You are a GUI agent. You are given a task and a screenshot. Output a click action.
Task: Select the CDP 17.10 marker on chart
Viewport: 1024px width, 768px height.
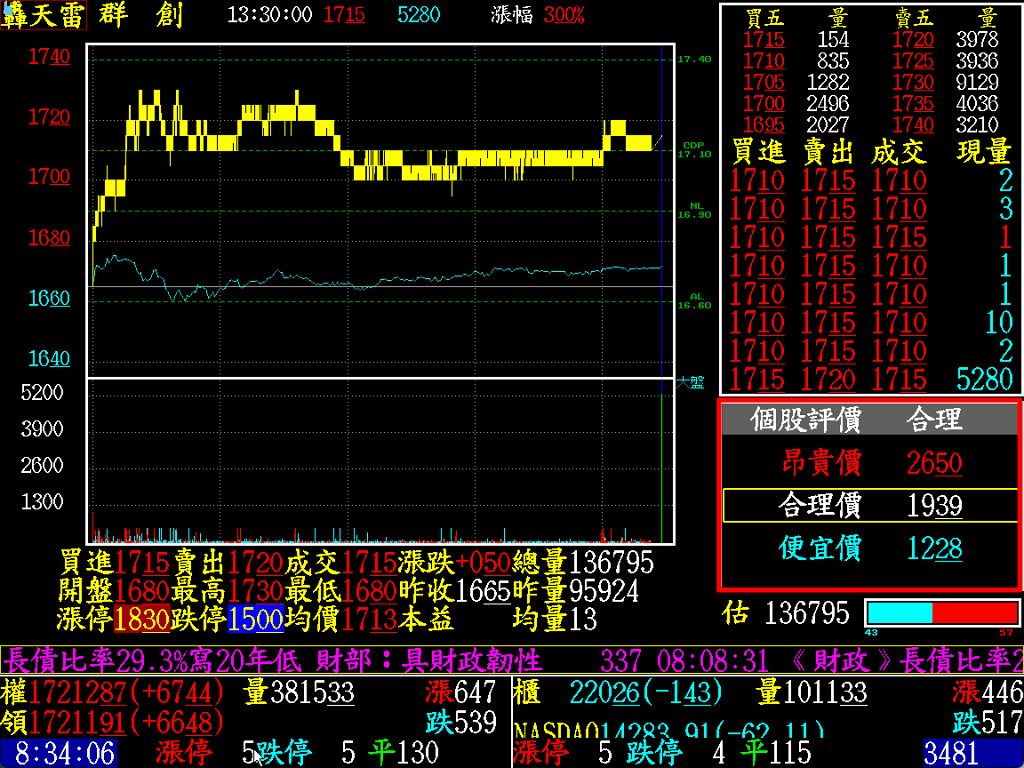pyautogui.click(x=695, y=150)
